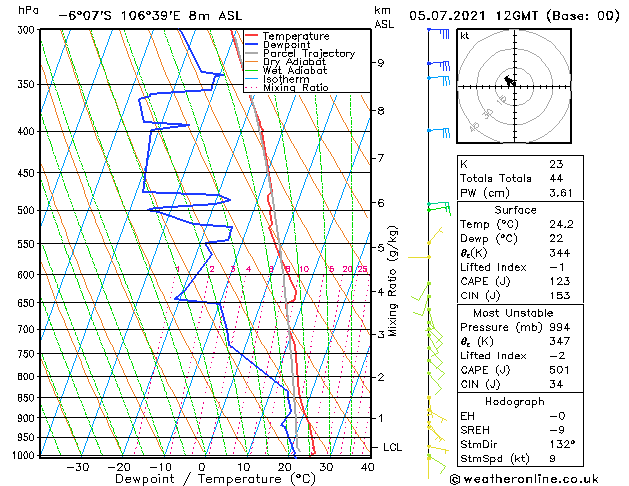Screen dimensions: 629x486
Task: Click the wind barb at 400 hPa level
Action: (x=439, y=132)
